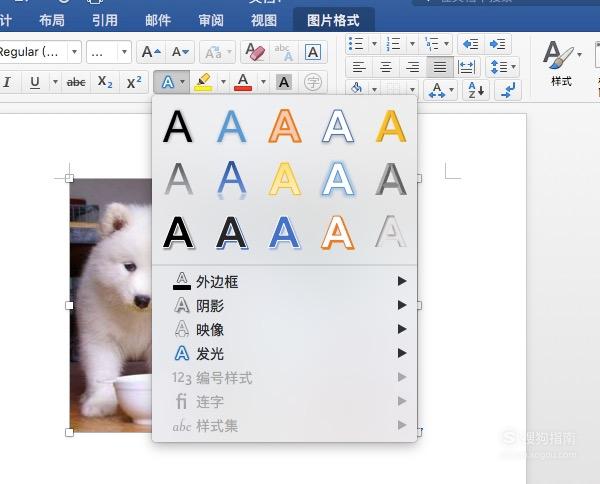The width and height of the screenshot is (600, 484).
Task: Choose white text orange outline preset
Action: click(338, 232)
